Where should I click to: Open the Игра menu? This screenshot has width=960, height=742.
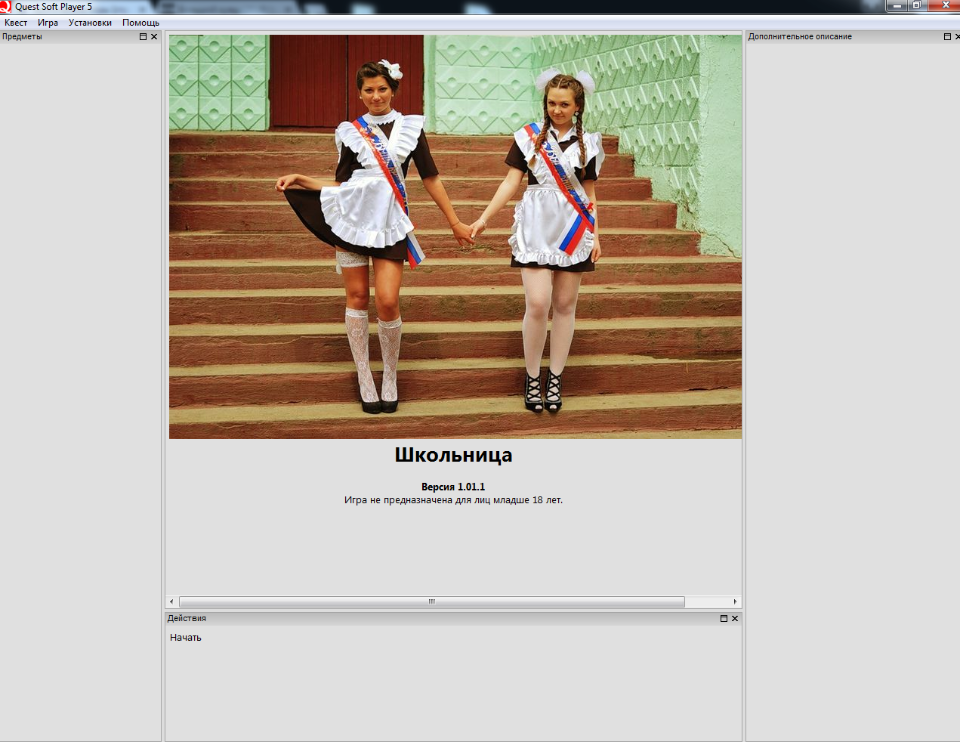(x=48, y=23)
